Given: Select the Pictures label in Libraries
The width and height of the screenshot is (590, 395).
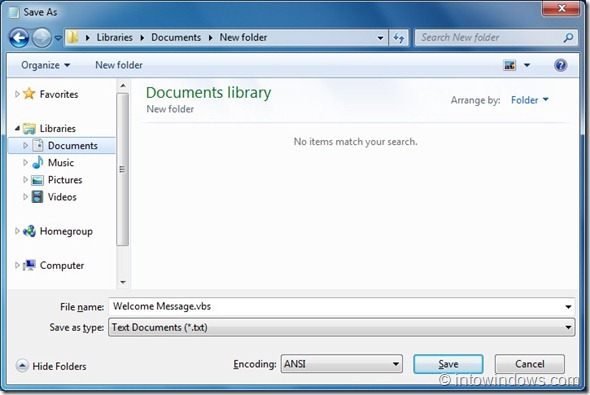Looking at the screenshot, I should coord(65,180).
